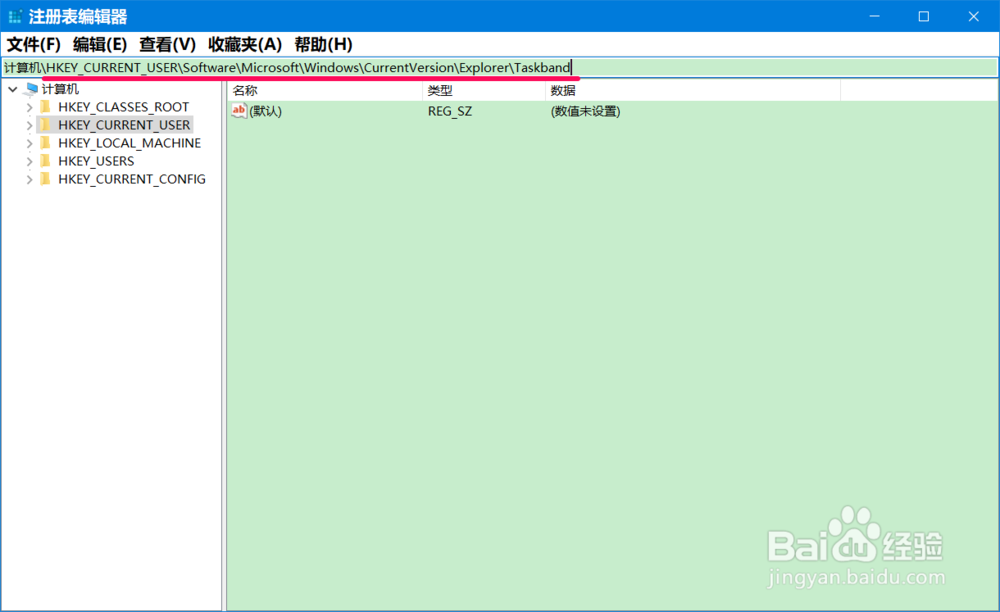This screenshot has width=1000, height=612.
Task: Click the Registry Editor icon in title bar
Action: tap(14, 16)
